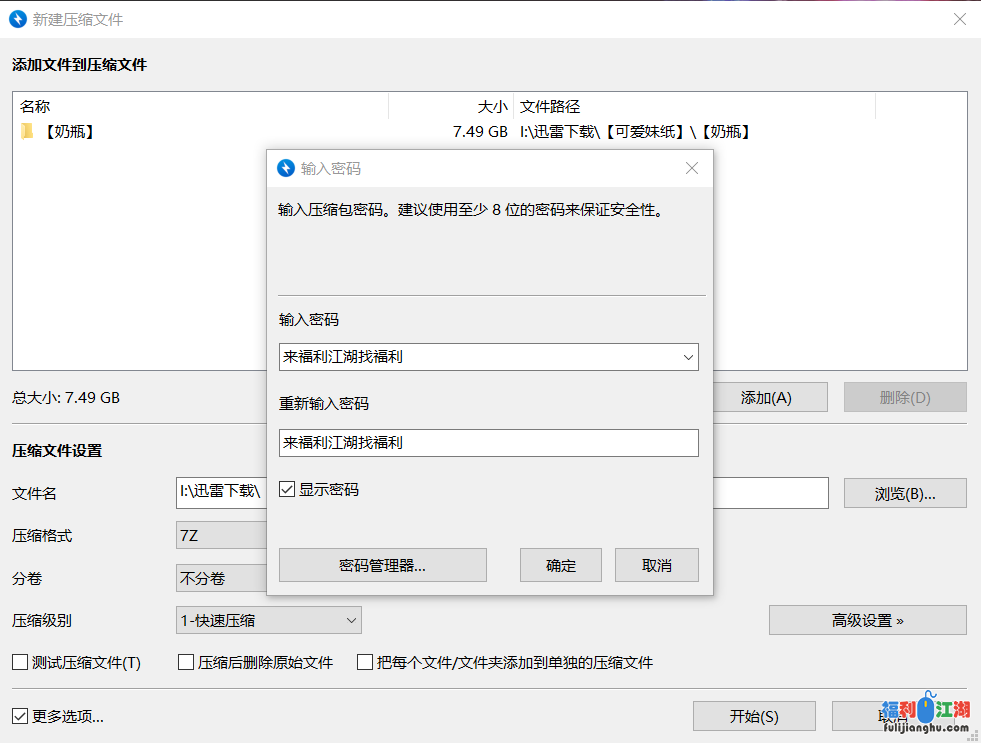This screenshot has width=981, height=743.
Task: Enable 测试压缩文件(T)
Action: (x=17, y=662)
